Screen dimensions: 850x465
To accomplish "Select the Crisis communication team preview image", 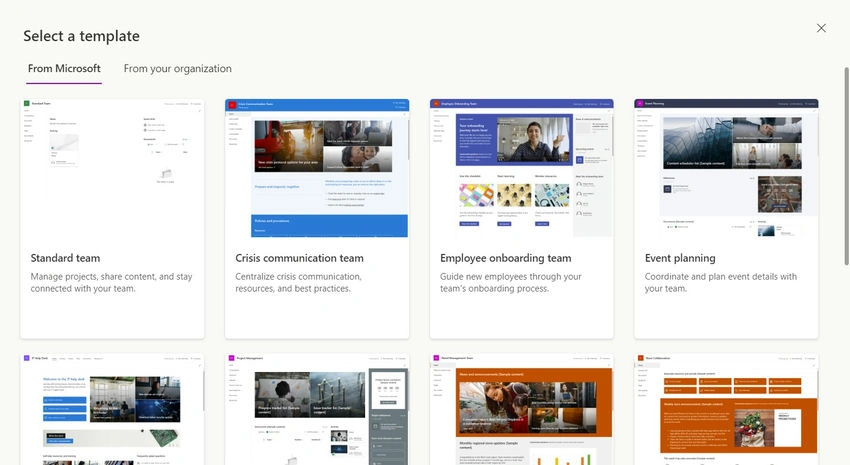I will [x=317, y=168].
